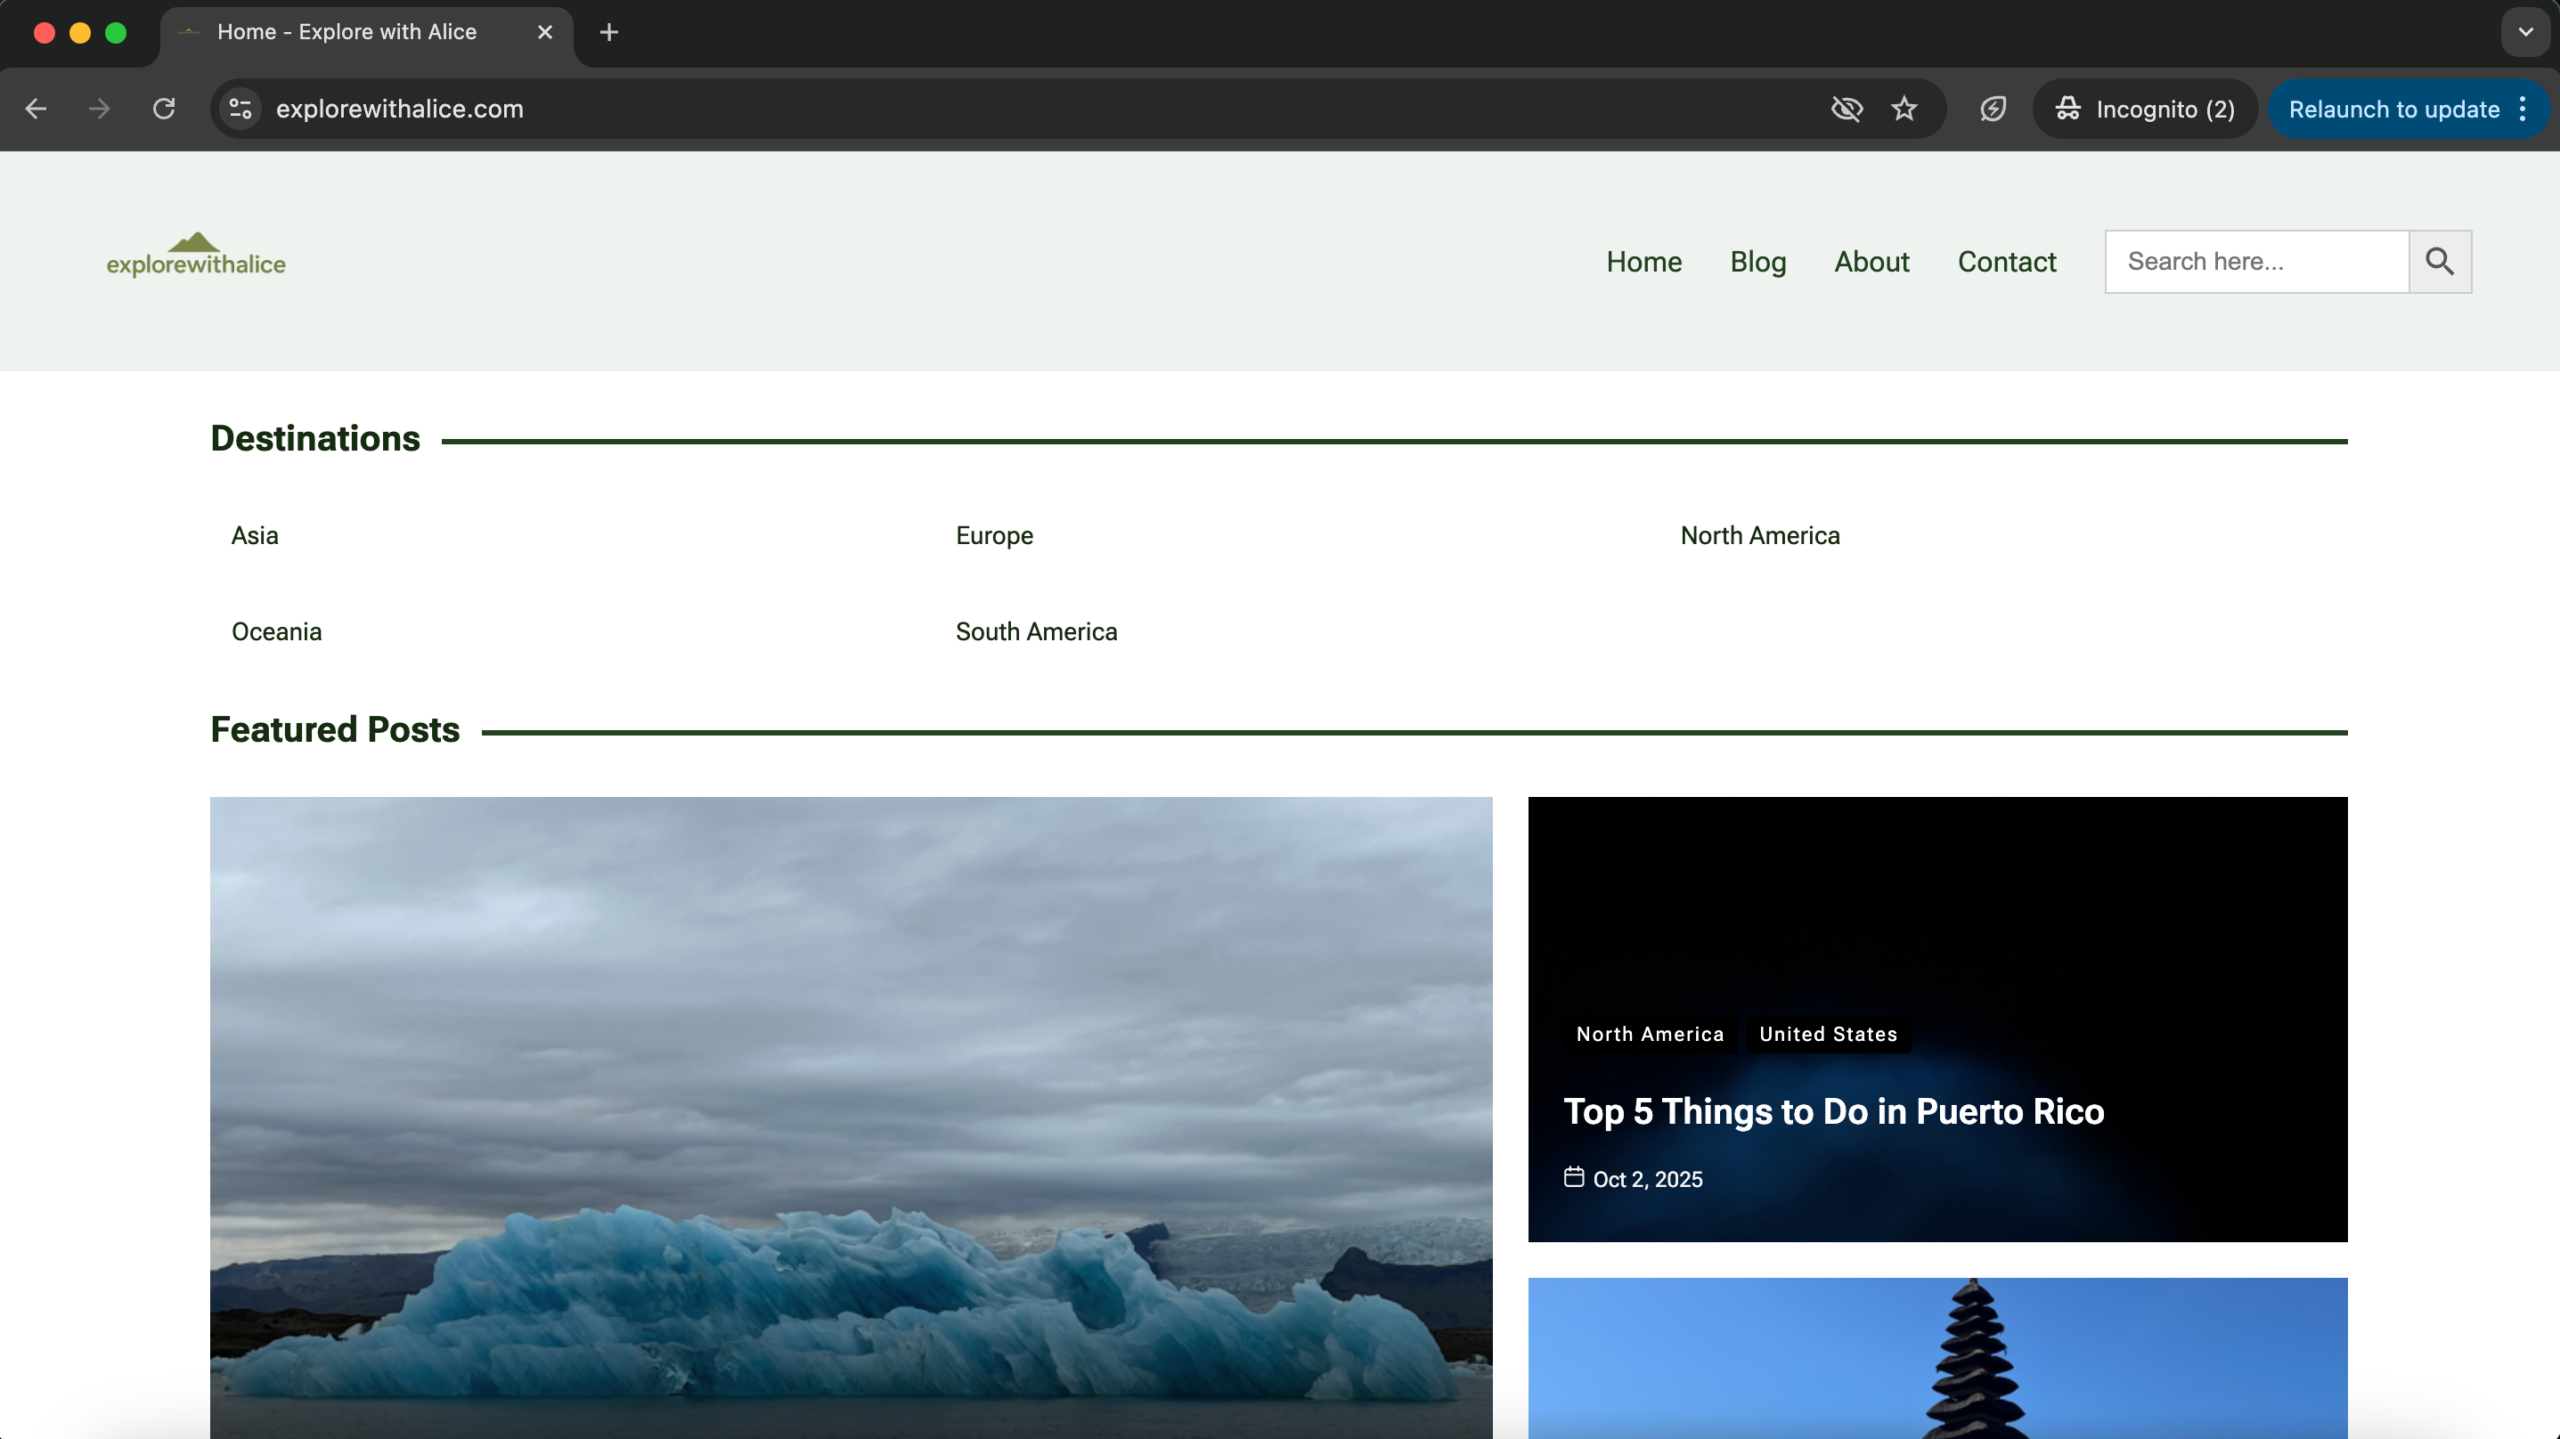This screenshot has height=1439, width=2560.
Task: Click the third-party cookies eye icon
Action: pos(1846,109)
